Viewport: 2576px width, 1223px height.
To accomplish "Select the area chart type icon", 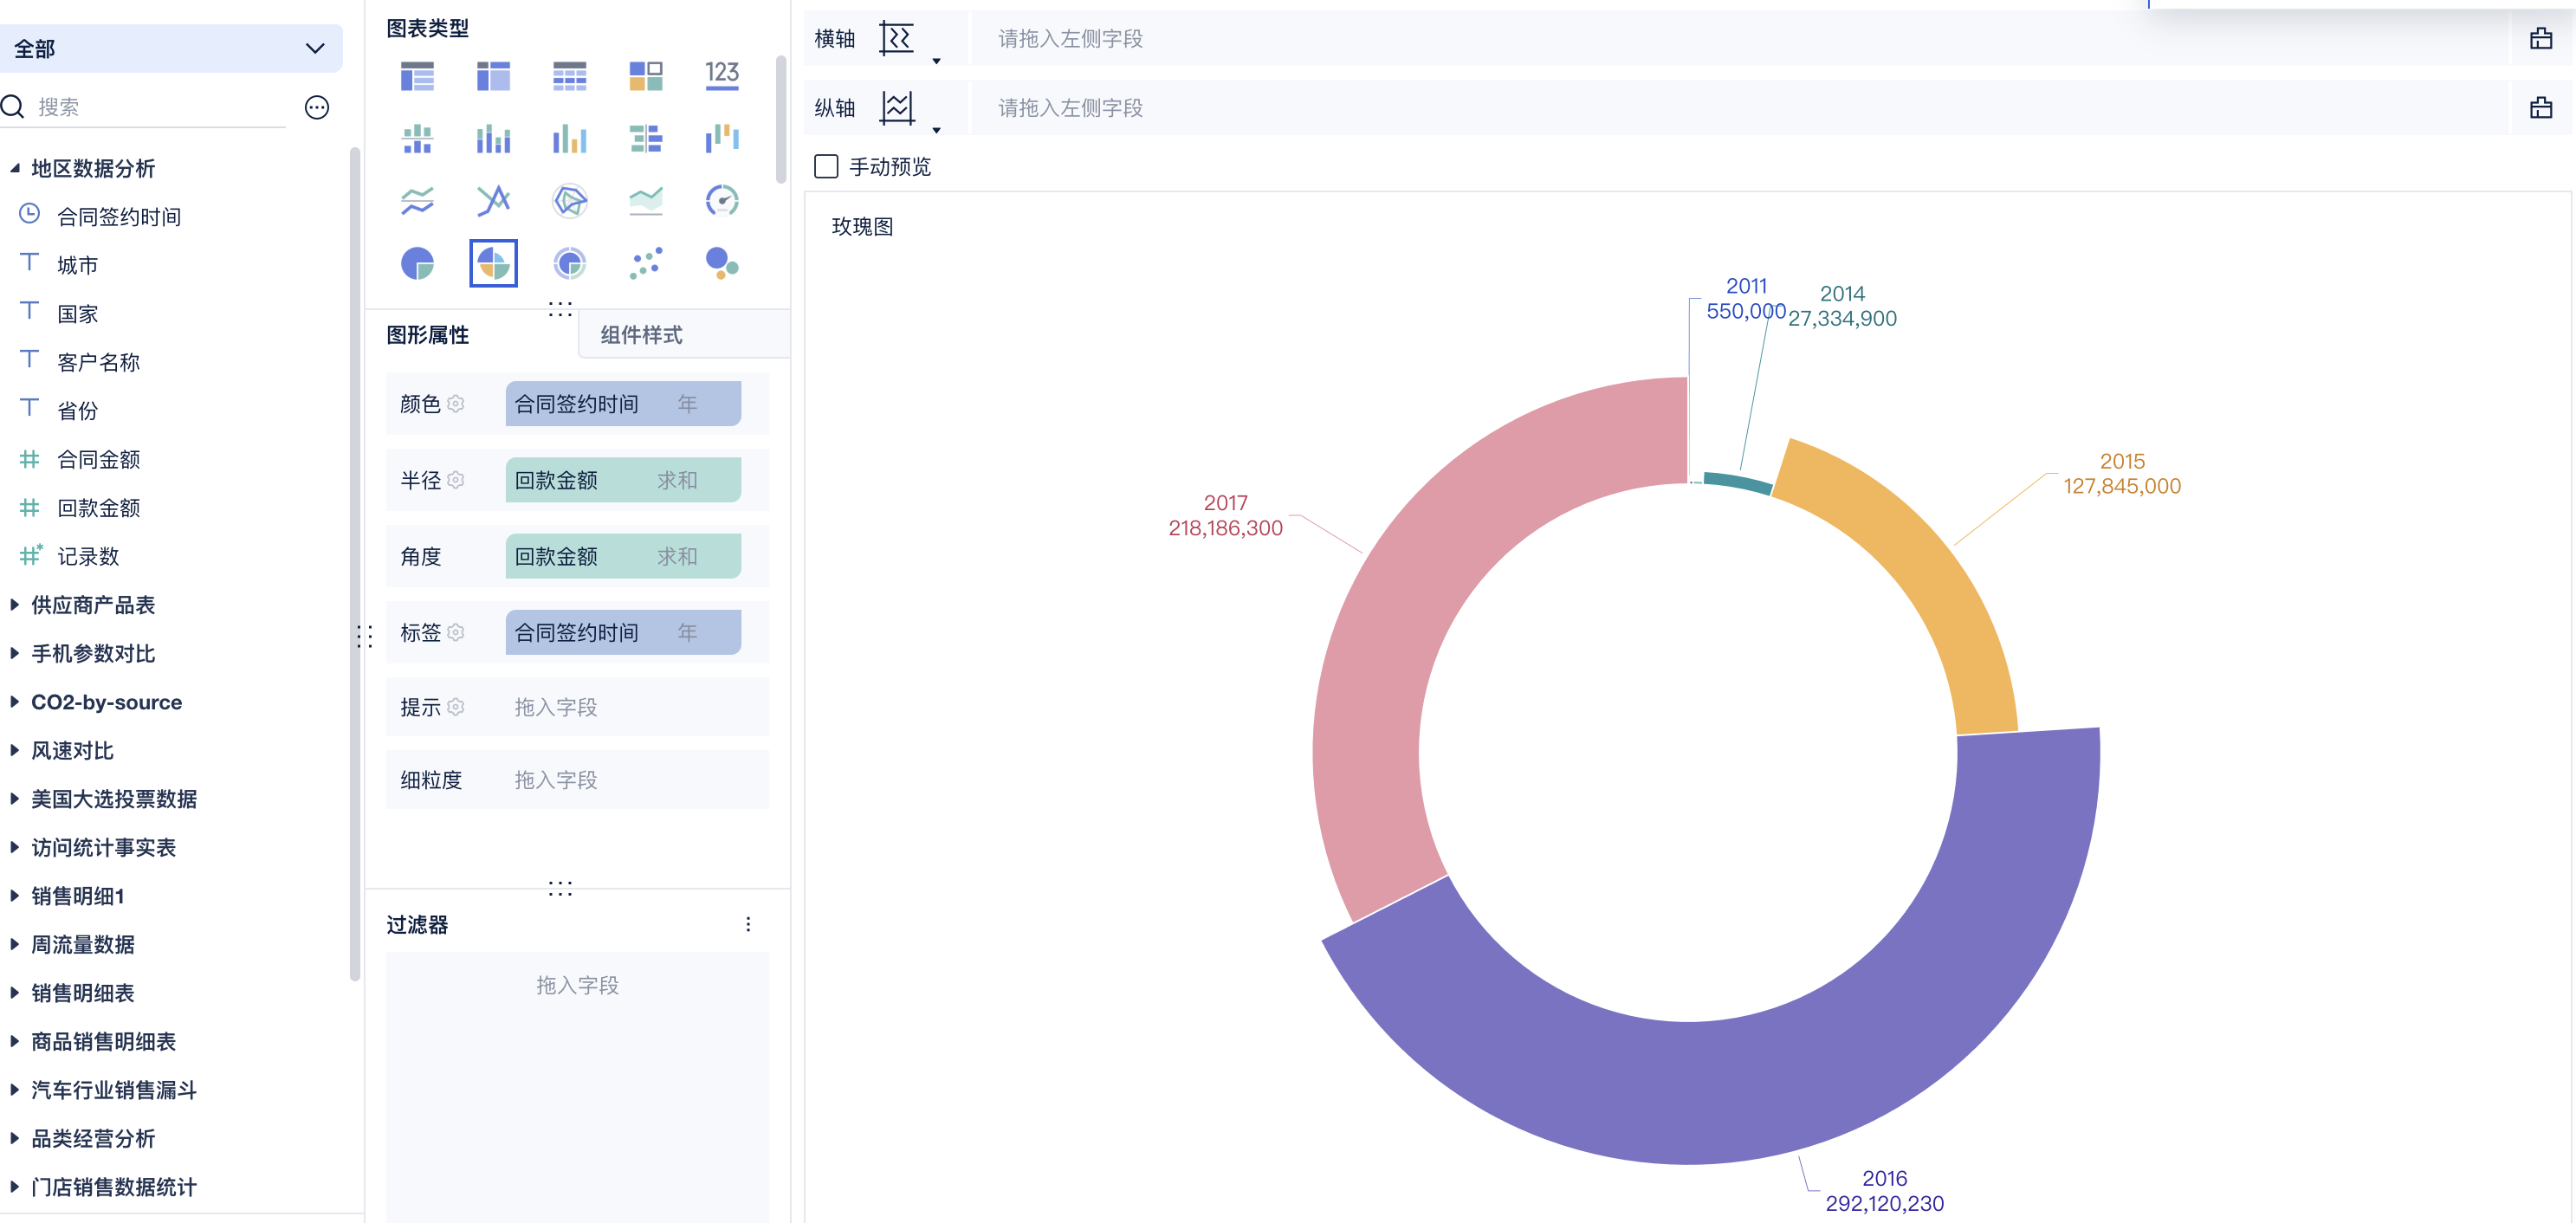I will pos(645,201).
